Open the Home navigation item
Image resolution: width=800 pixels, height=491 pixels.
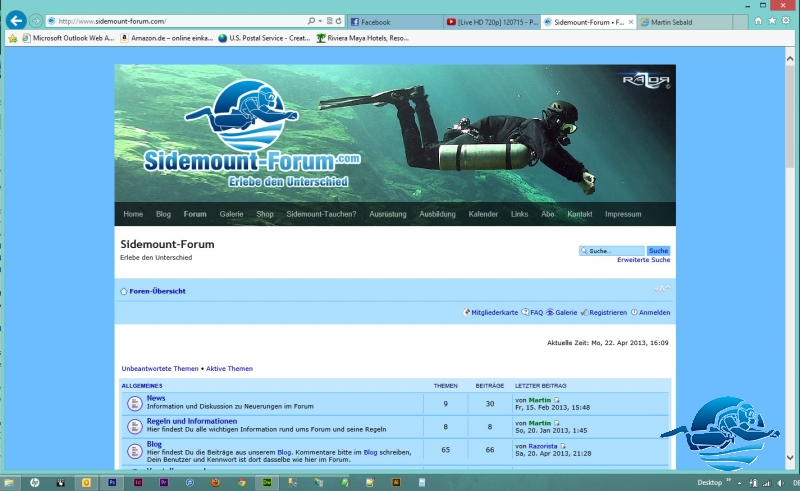[133, 214]
